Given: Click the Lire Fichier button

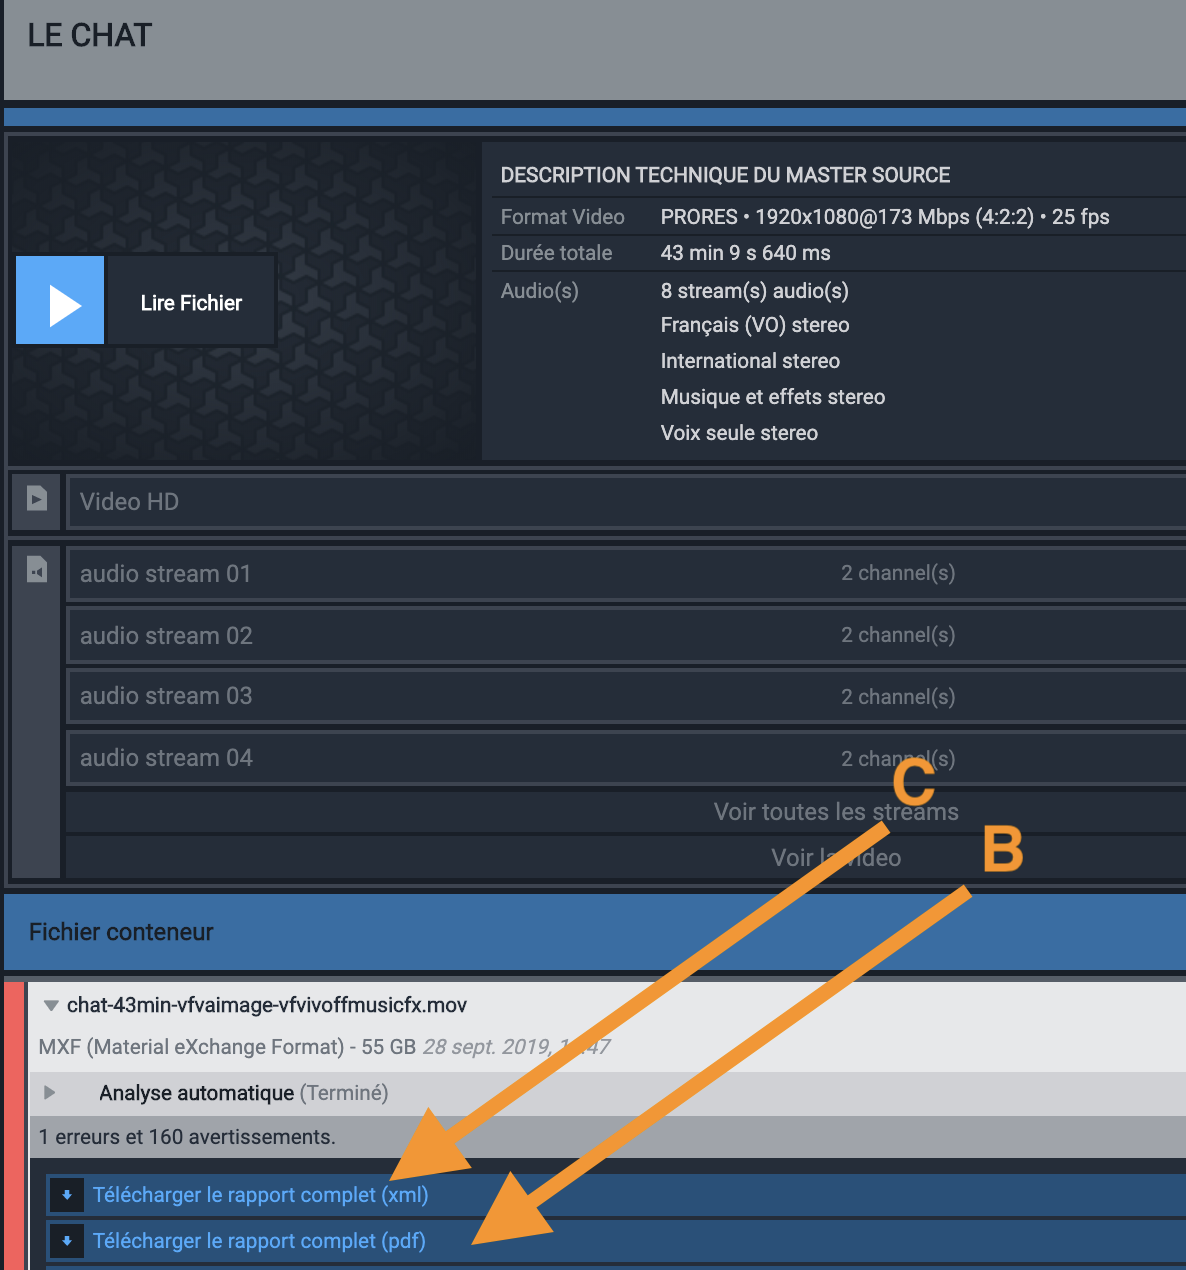Looking at the screenshot, I should pos(191,302).
